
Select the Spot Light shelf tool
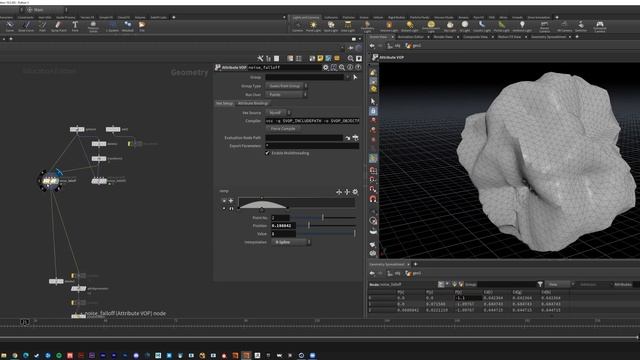click(331, 27)
